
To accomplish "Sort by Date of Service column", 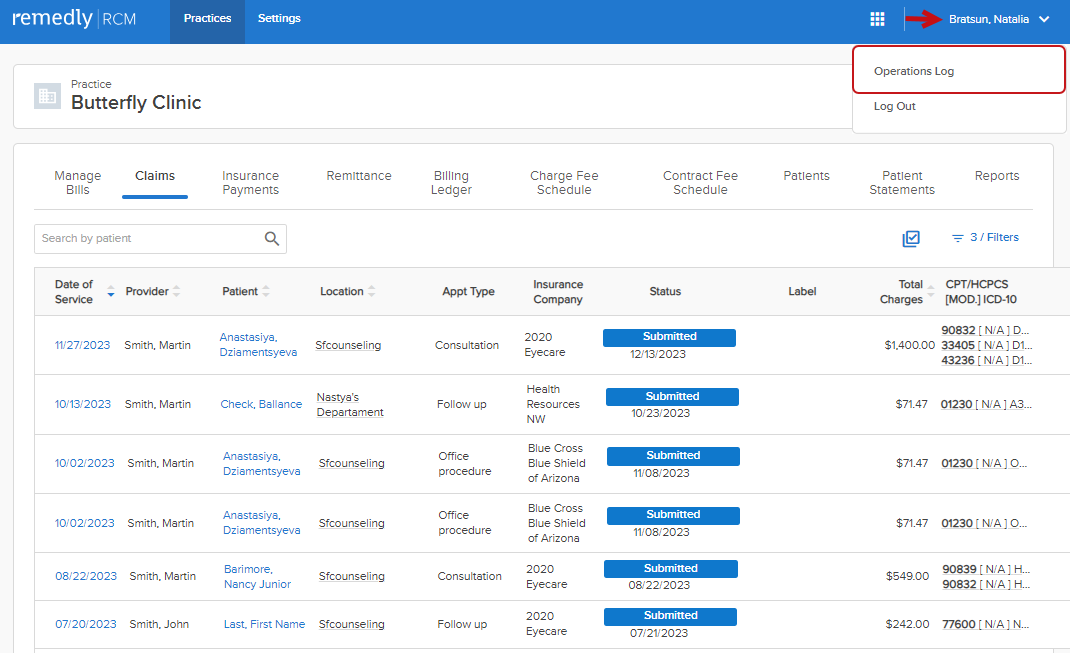I will 111,292.
